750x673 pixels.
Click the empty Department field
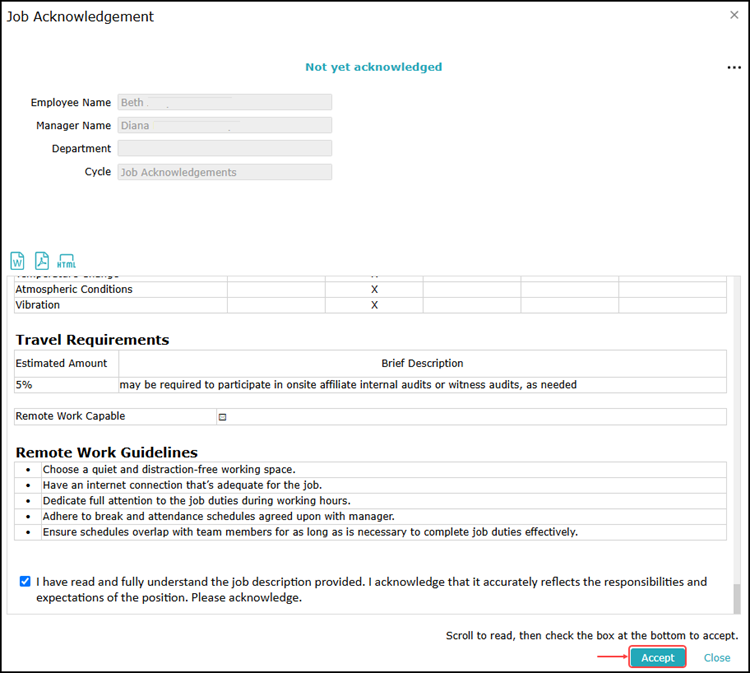pos(224,149)
